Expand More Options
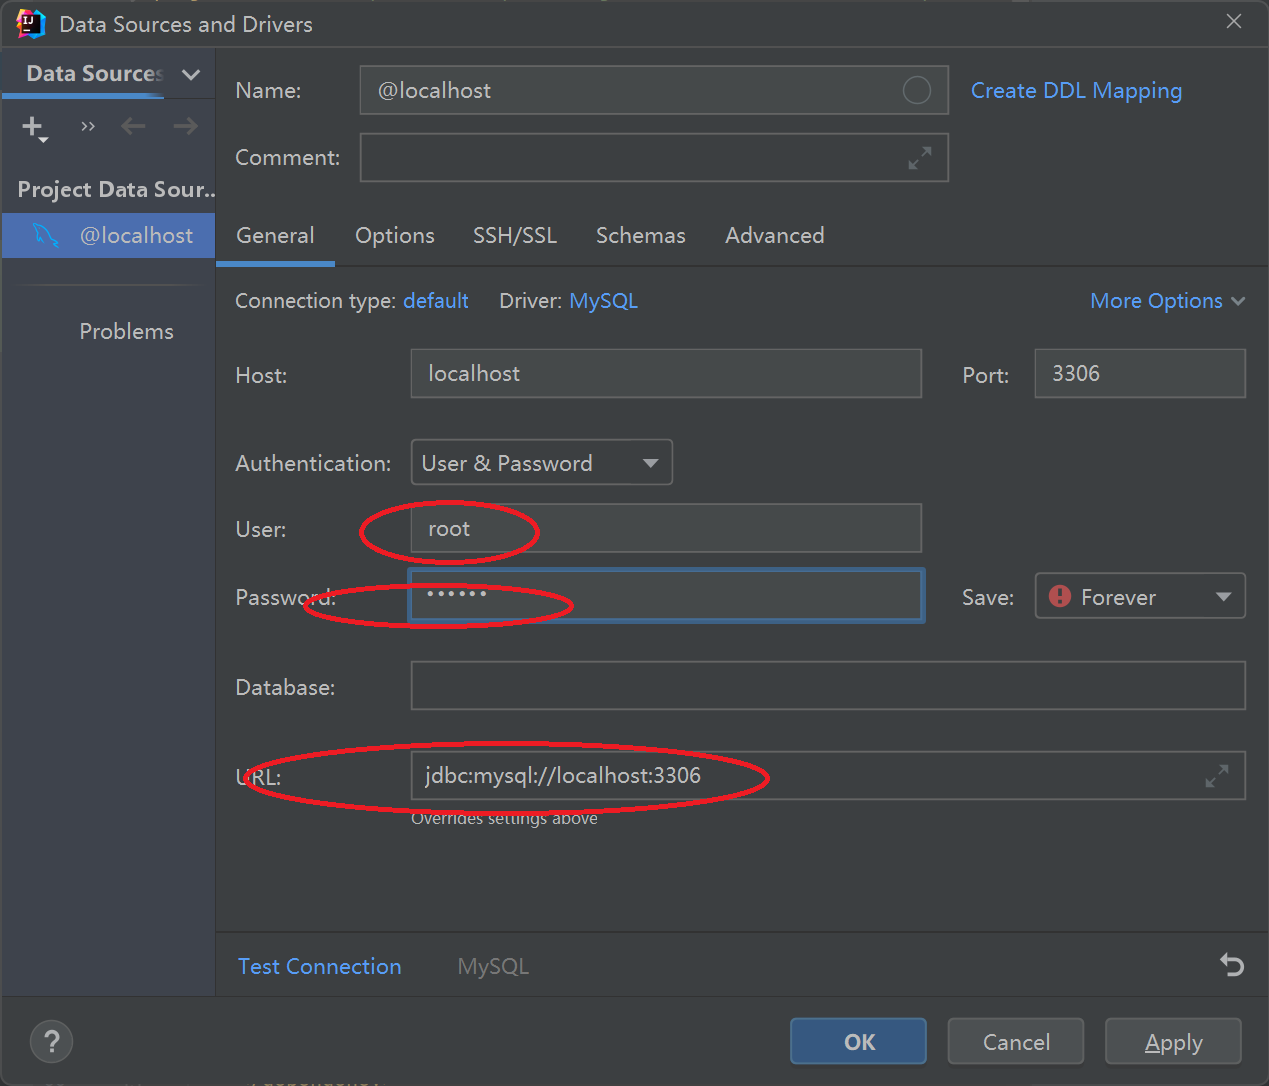1269x1086 pixels. point(1167,301)
